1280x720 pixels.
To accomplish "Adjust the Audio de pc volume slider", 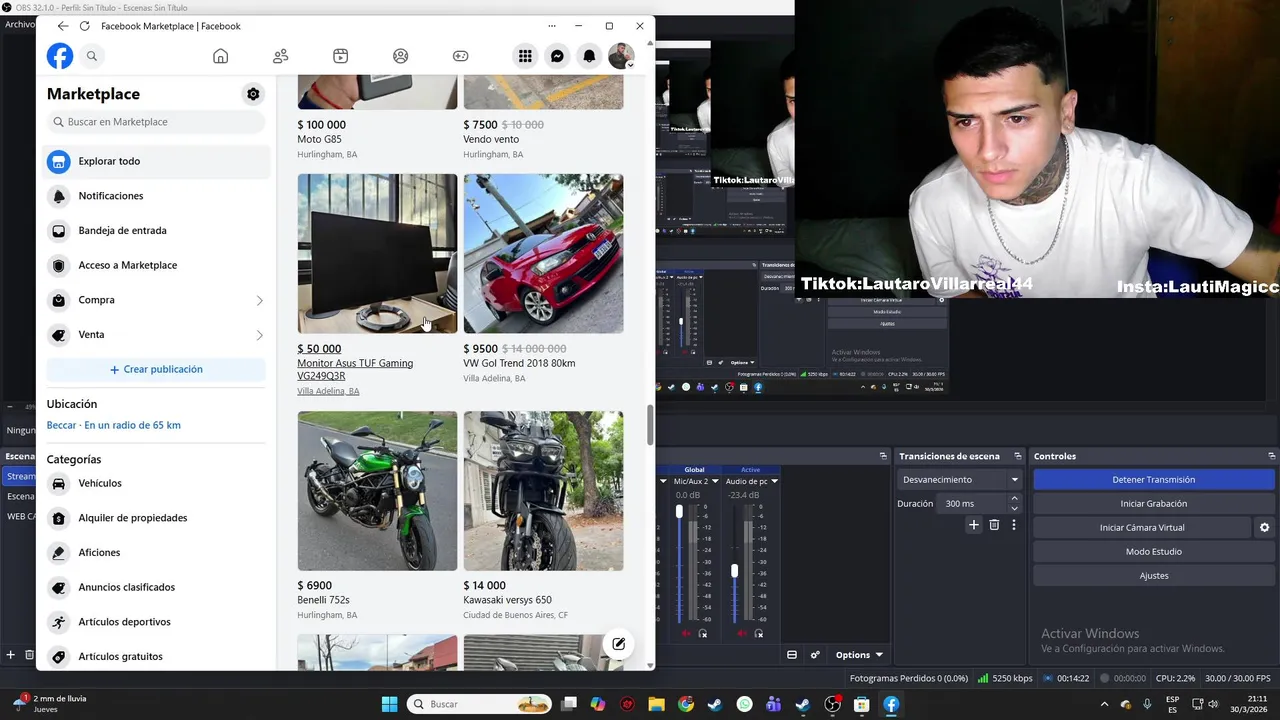I will pos(735,570).
